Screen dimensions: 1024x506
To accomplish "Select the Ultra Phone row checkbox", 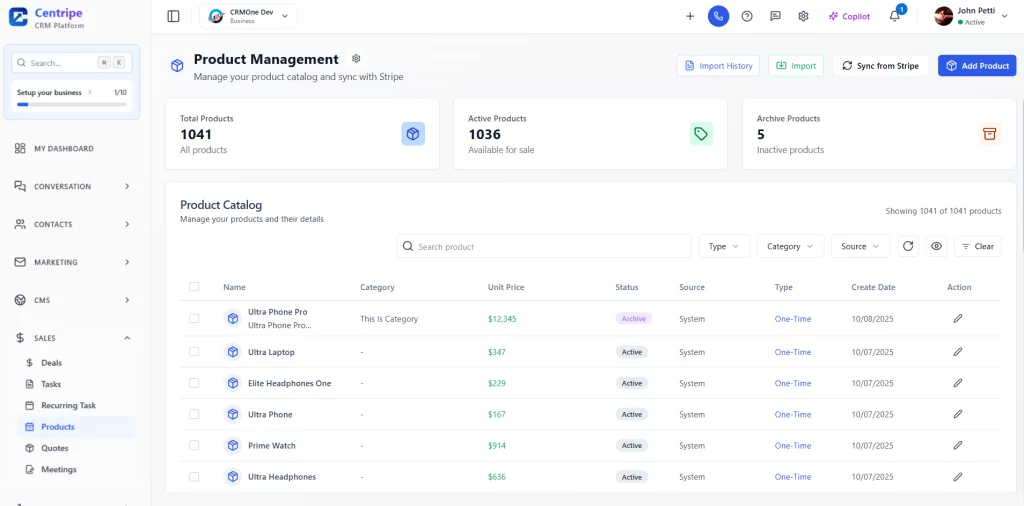I will point(194,414).
